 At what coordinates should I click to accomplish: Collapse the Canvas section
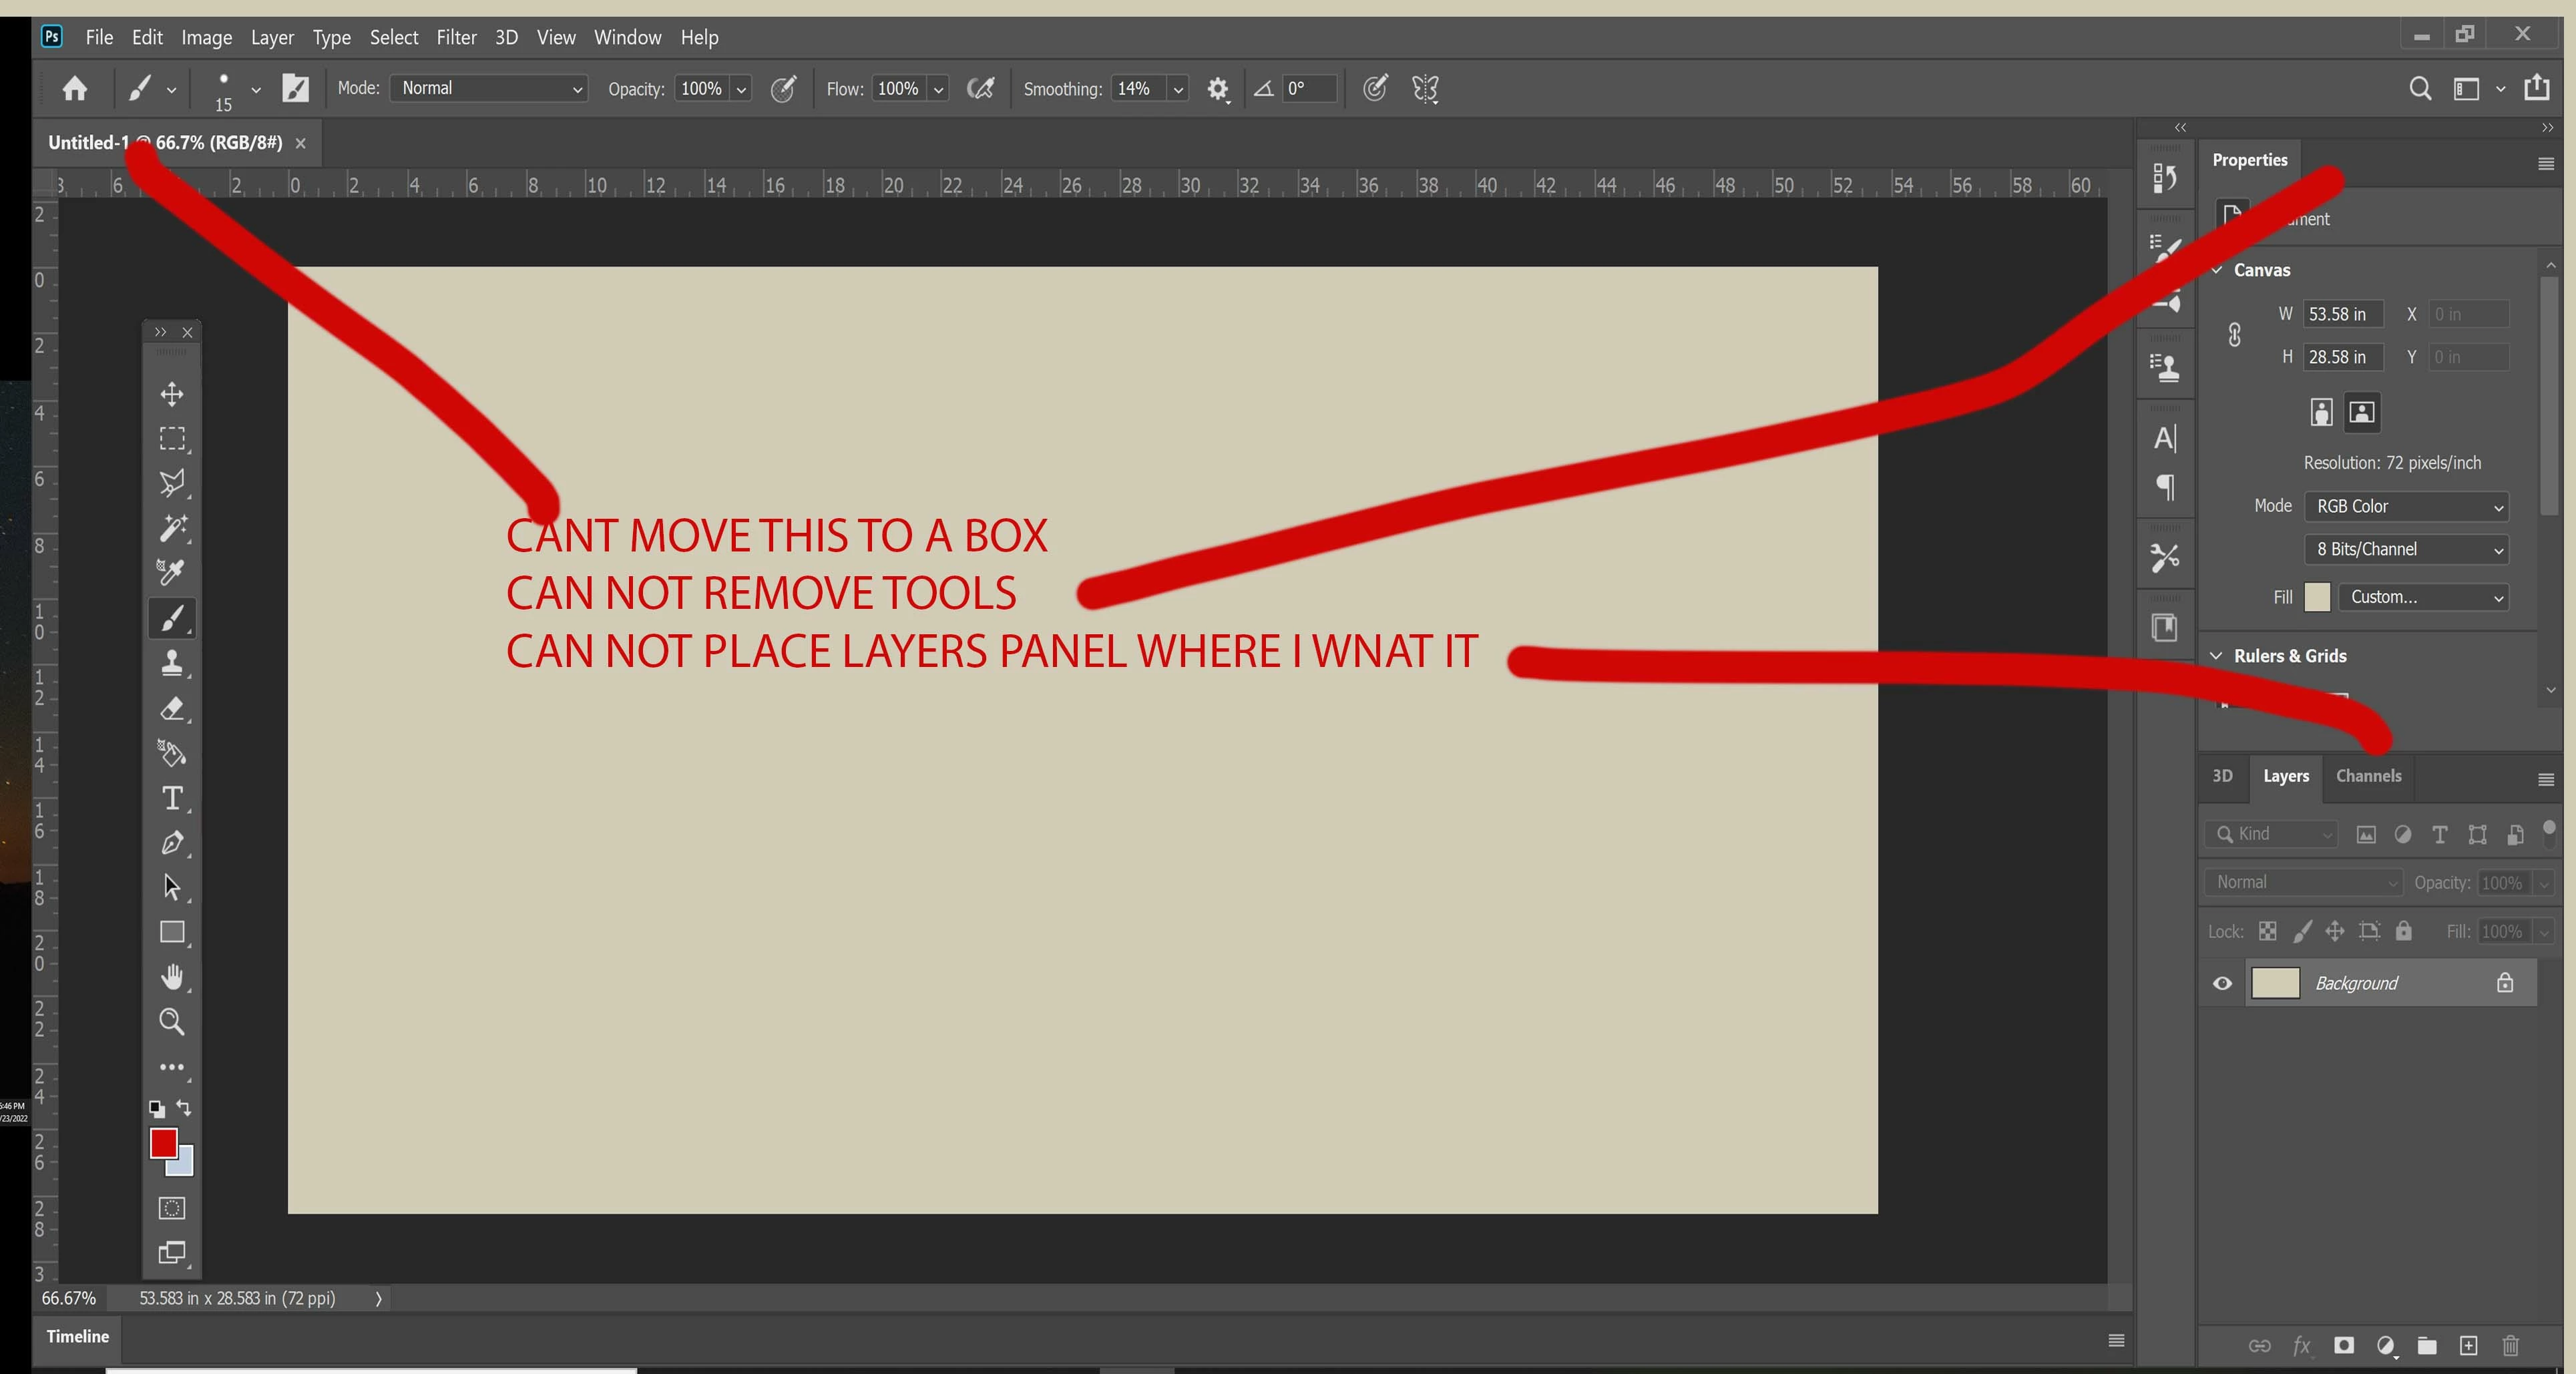[x=2217, y=270]
